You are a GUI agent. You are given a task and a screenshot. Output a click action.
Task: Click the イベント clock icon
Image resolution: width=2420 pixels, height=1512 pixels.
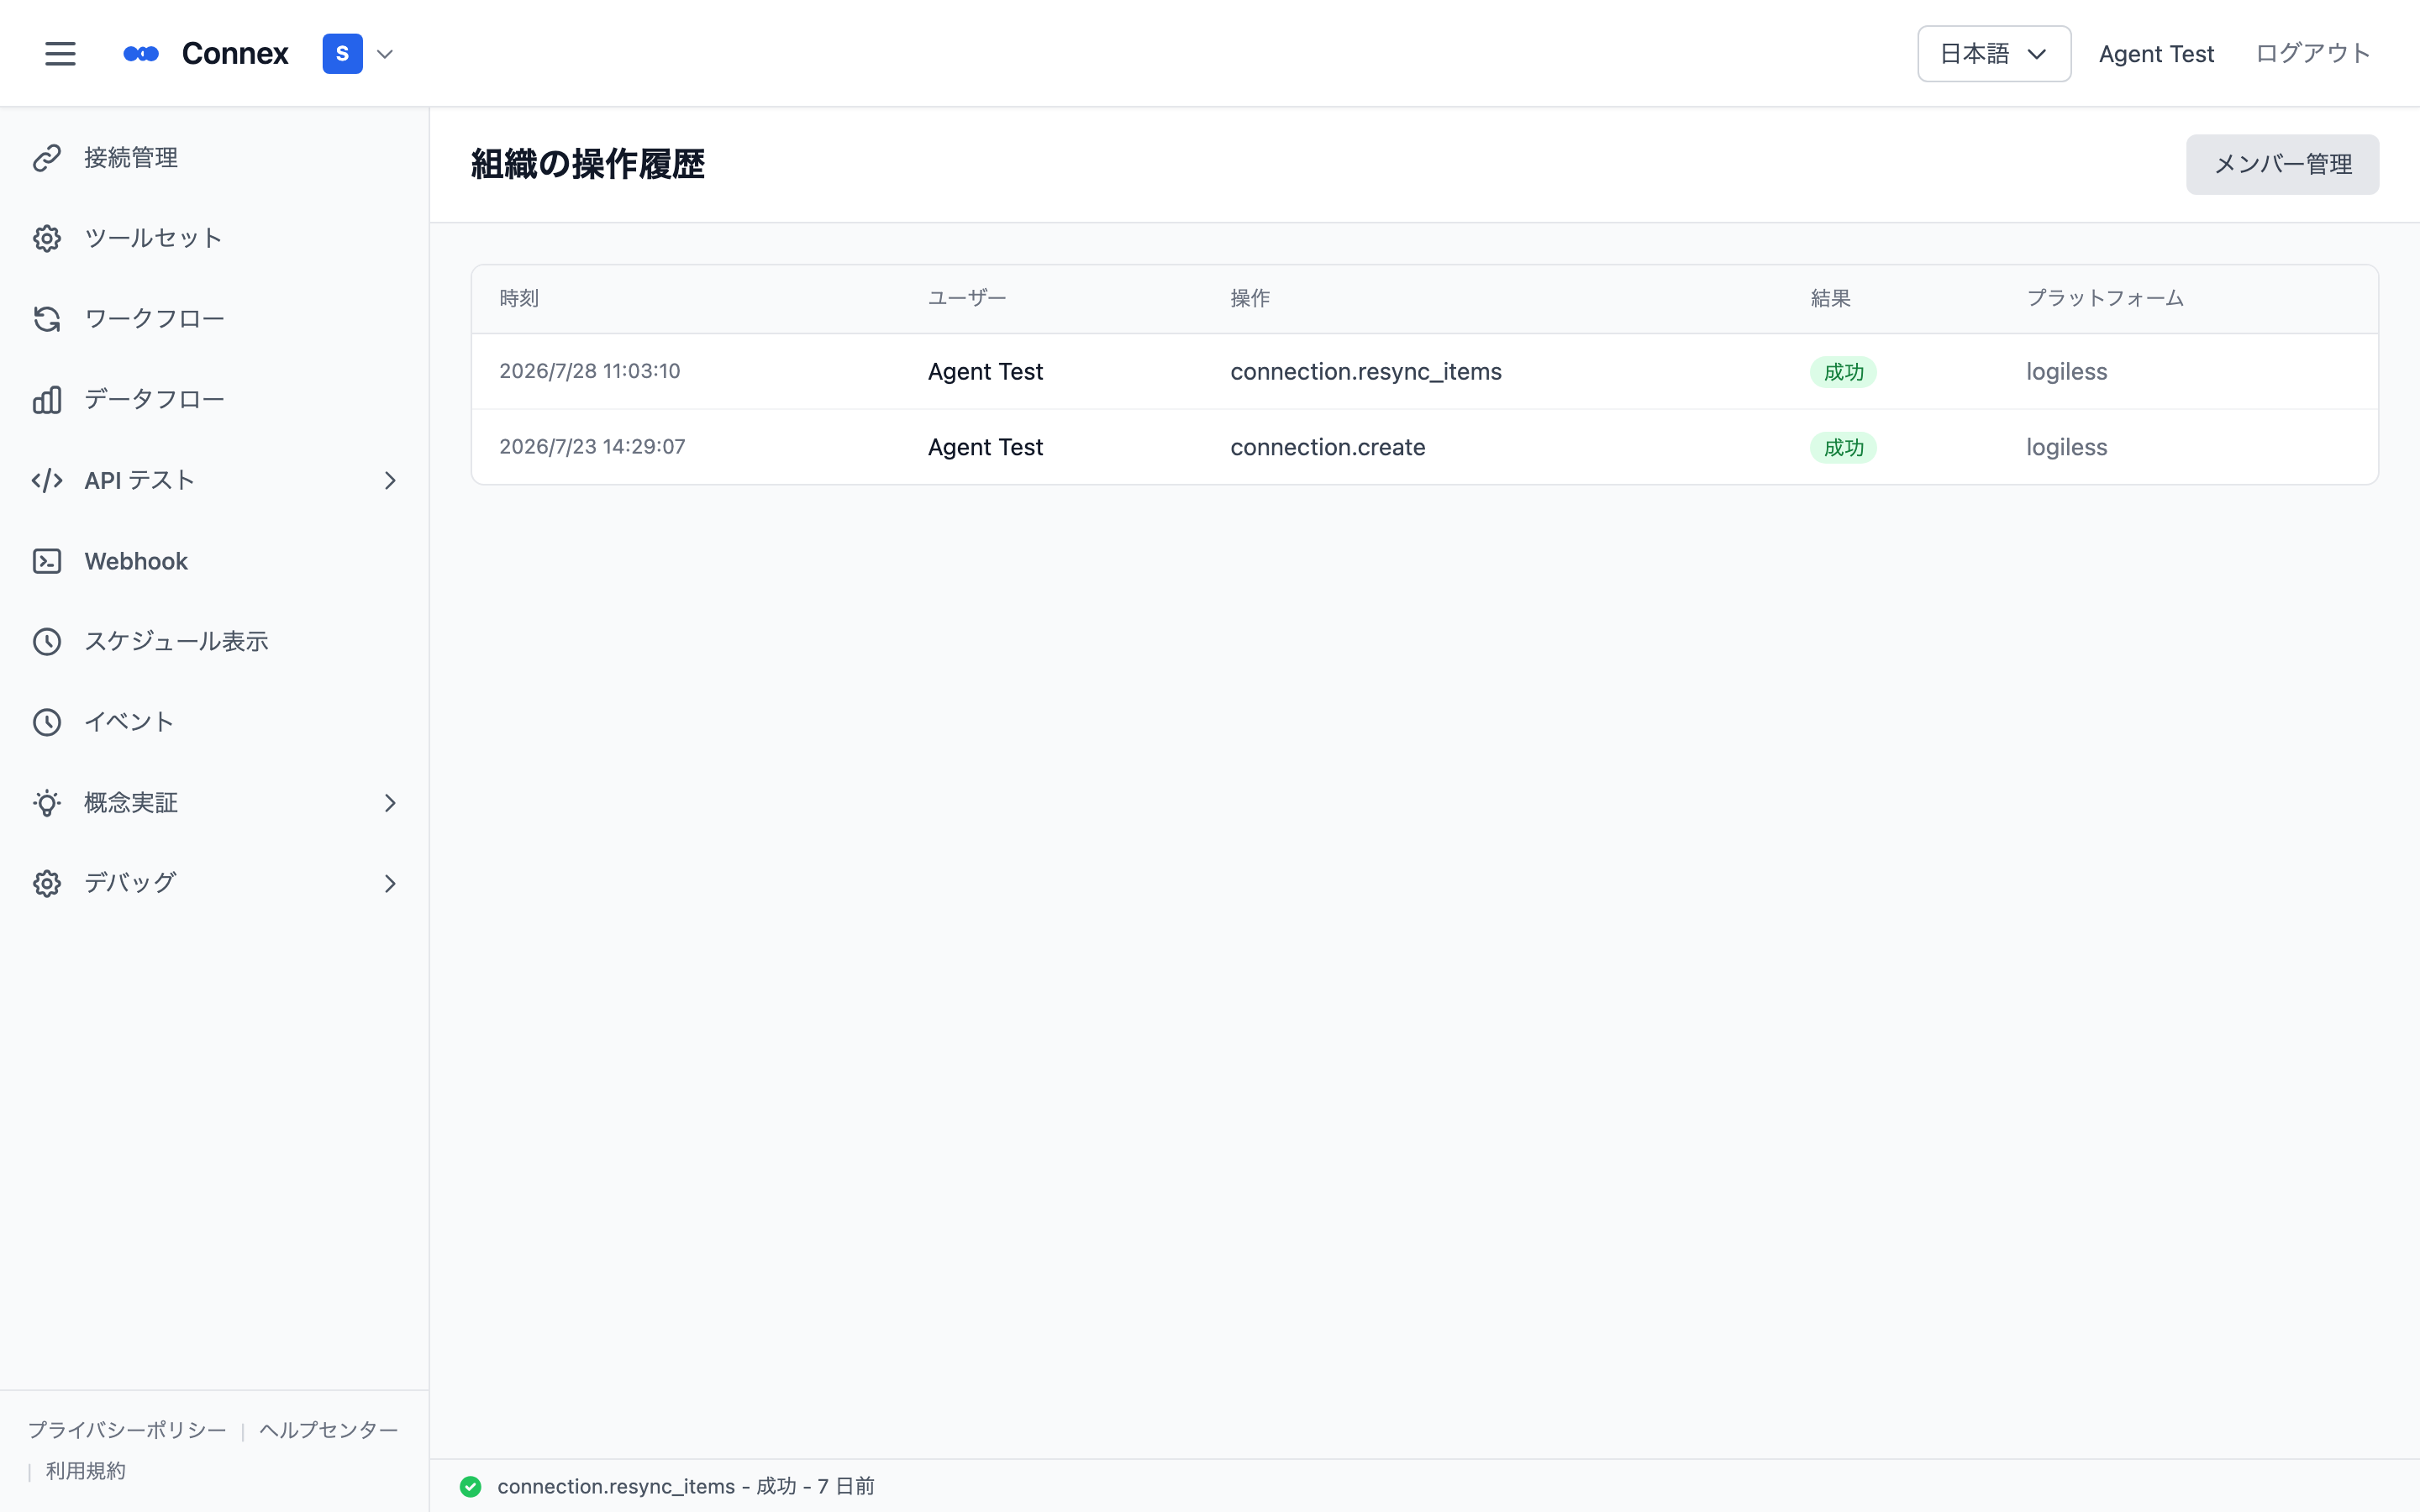[47, 722]
